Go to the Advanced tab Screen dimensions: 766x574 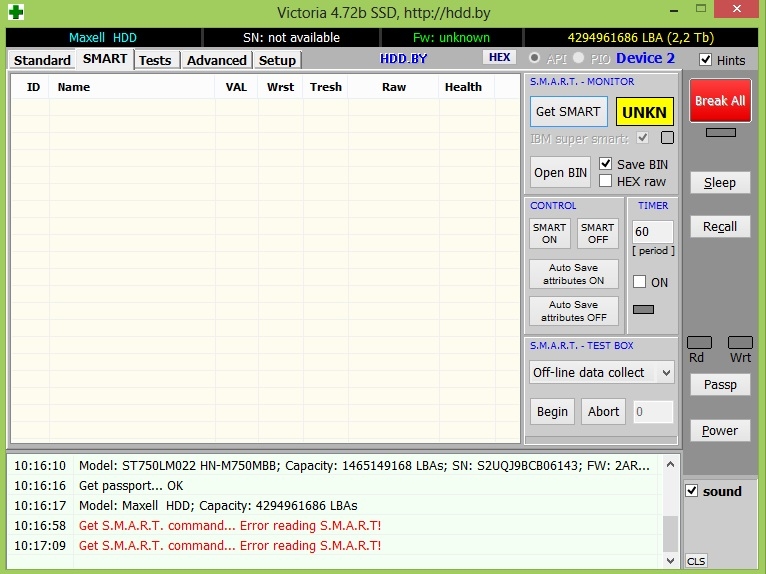click(x=216, y=60)
